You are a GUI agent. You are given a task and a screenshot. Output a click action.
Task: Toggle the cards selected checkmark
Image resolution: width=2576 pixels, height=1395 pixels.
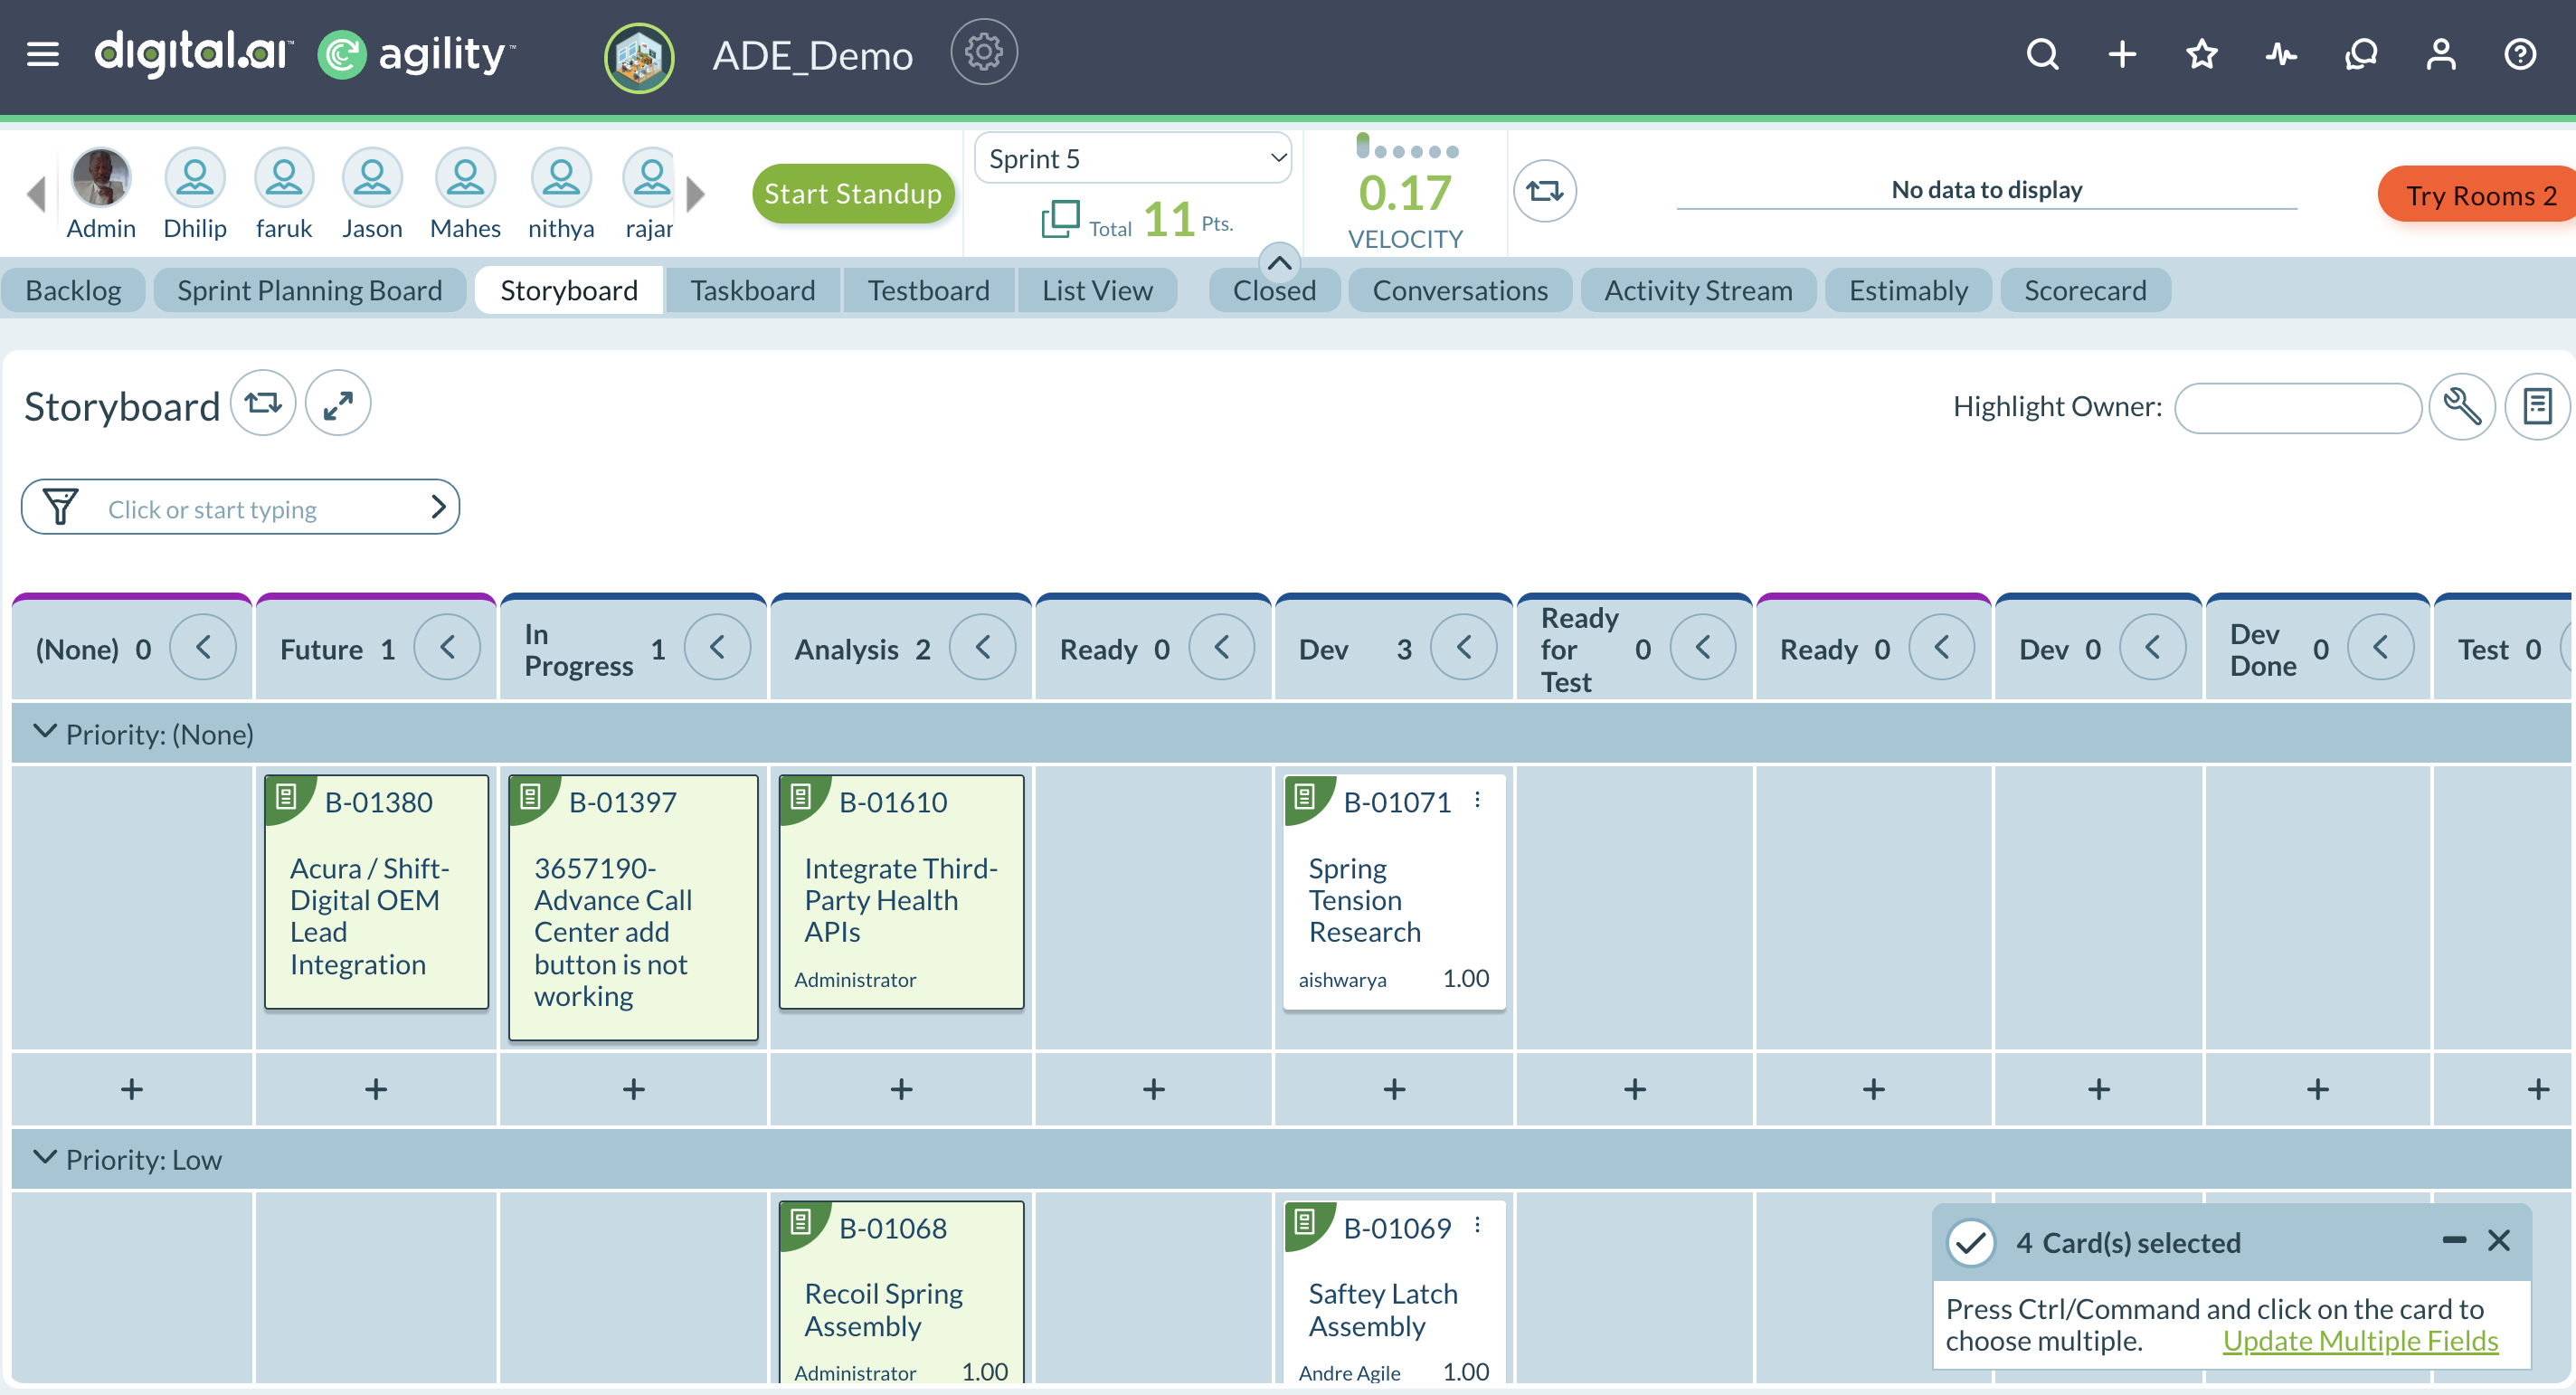[x=1971, y=1242]
